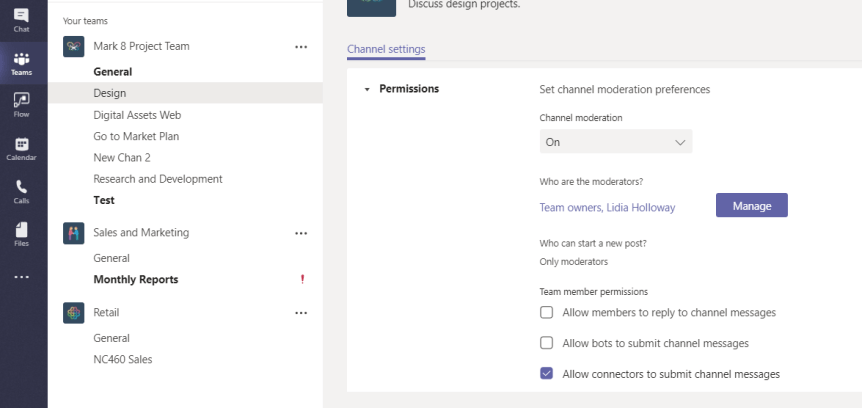Screen dimensions: 862x408
Task: Click the Retail team avatar icon
Action: pos(73,313)
